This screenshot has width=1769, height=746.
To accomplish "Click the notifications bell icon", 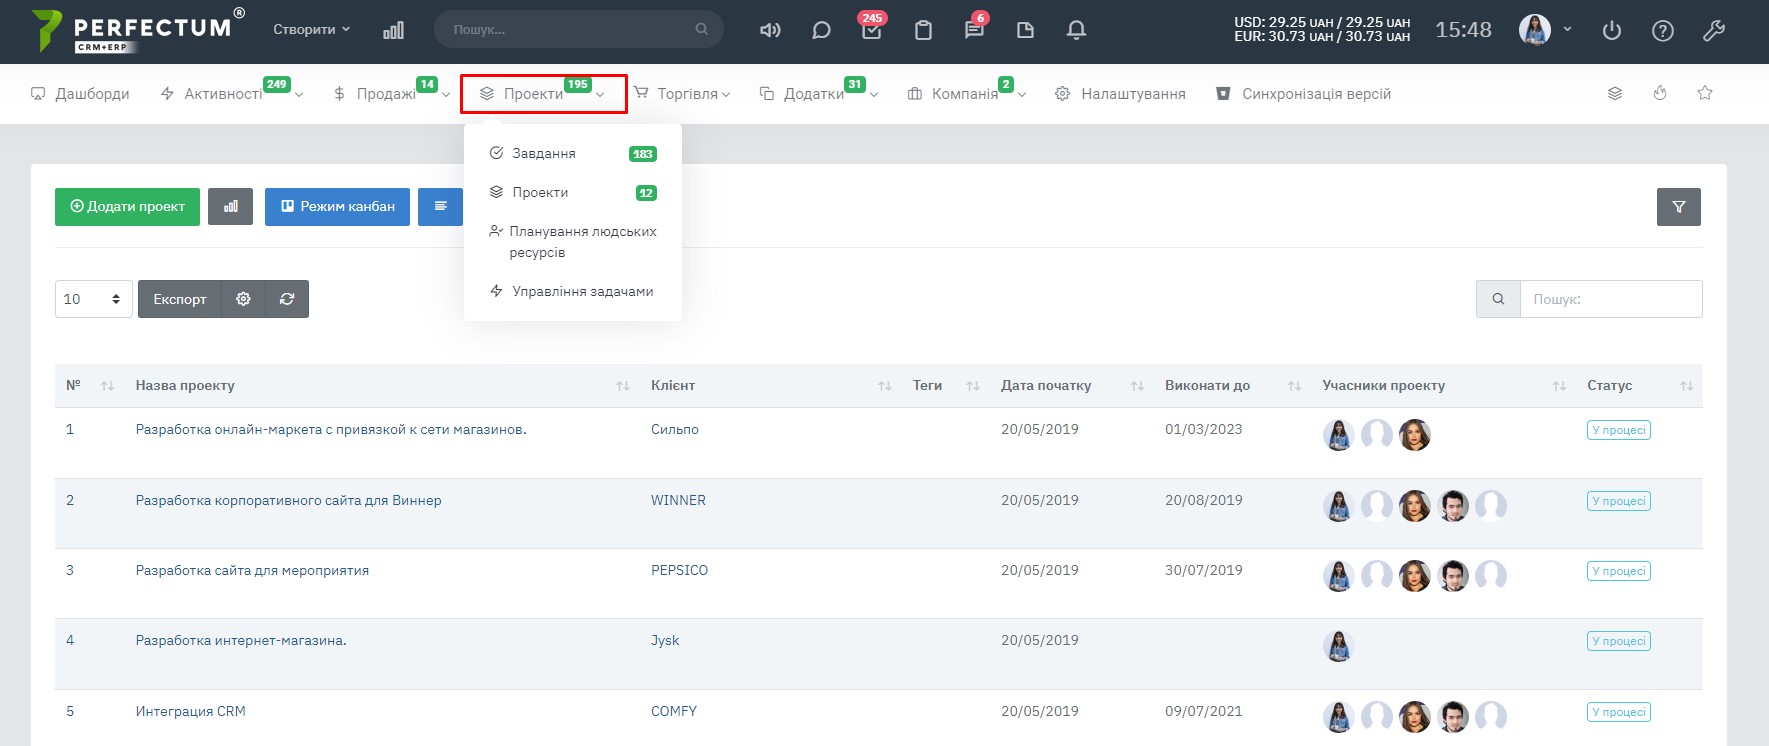I will [x=1076, y=30].
